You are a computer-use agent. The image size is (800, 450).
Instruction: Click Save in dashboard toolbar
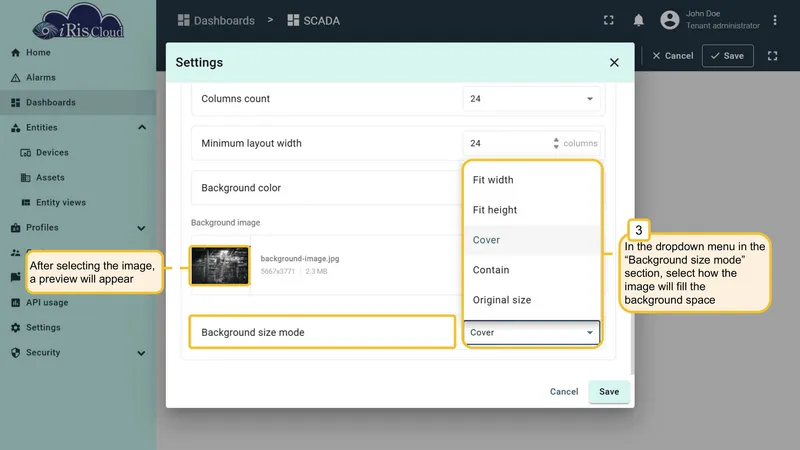click(x=728, y=56)
